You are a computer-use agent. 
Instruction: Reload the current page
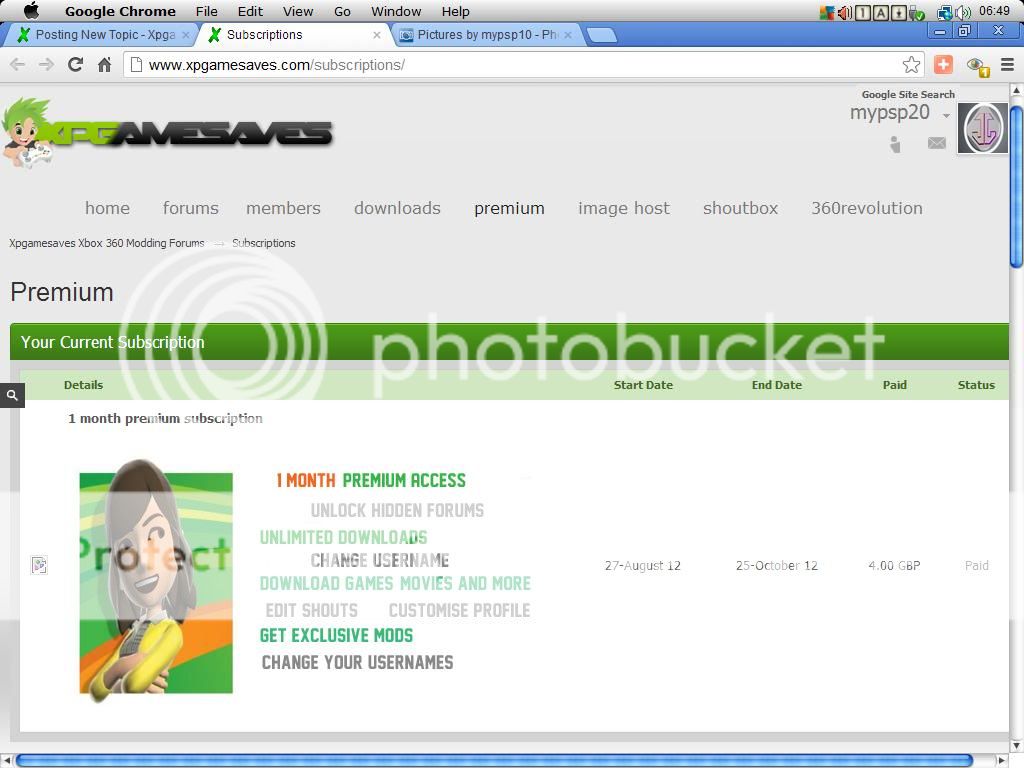[x=75, y=64]
